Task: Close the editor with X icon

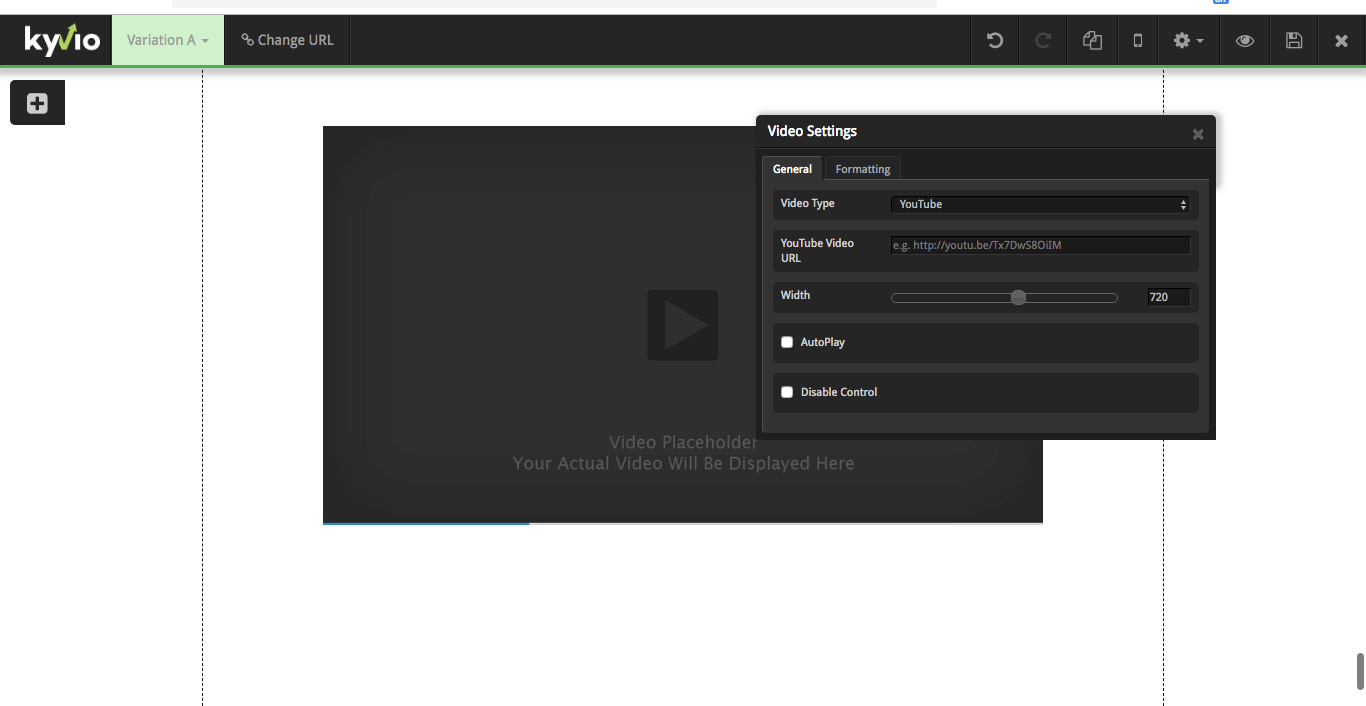Action: [x=1342, y=40]
